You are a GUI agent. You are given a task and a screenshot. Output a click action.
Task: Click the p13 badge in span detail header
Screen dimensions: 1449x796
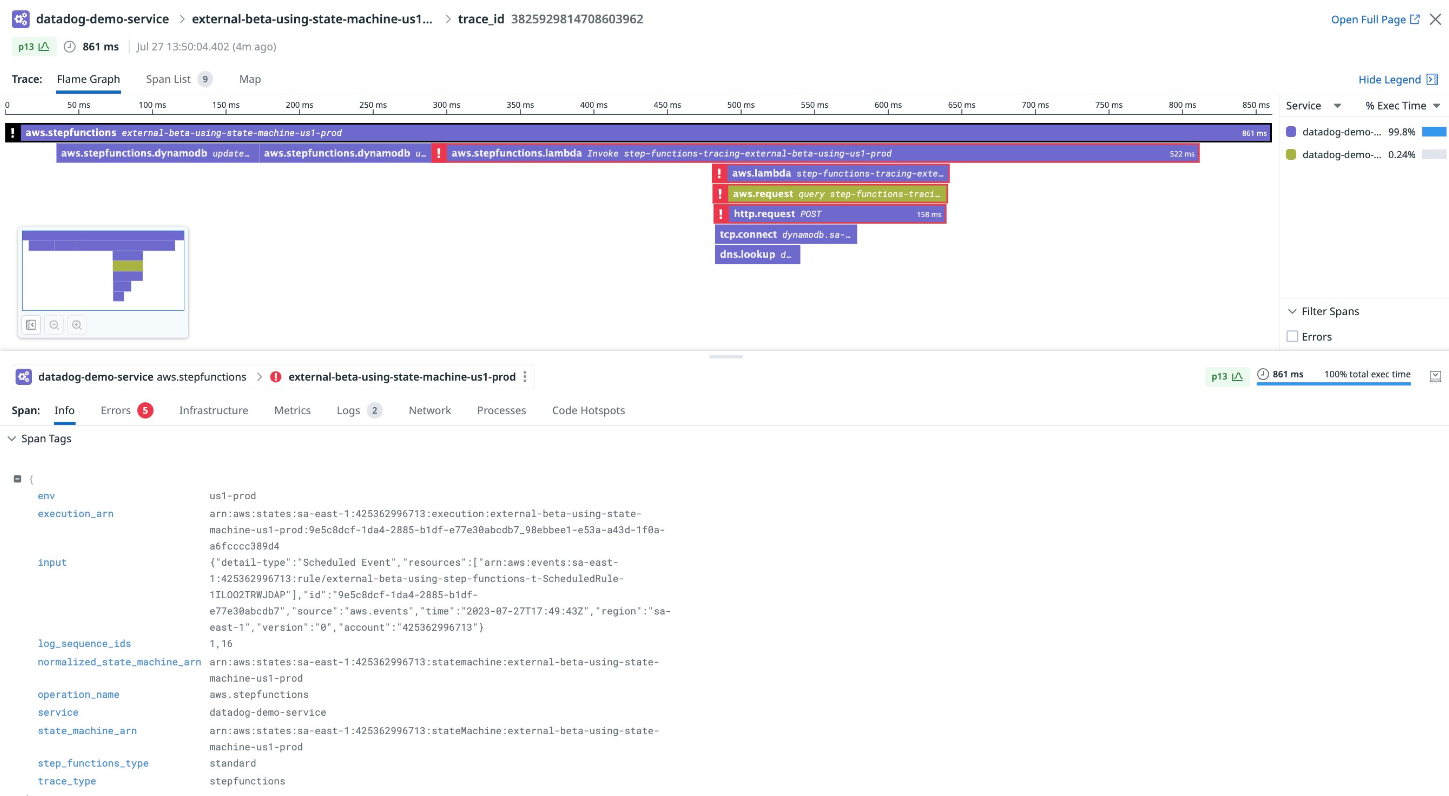1227,376
